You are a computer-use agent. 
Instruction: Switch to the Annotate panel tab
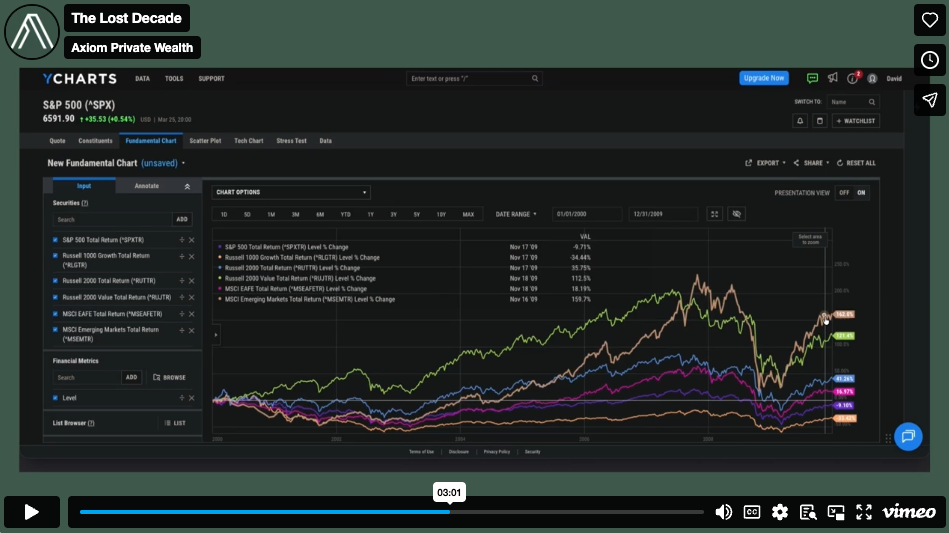(146, 186)
